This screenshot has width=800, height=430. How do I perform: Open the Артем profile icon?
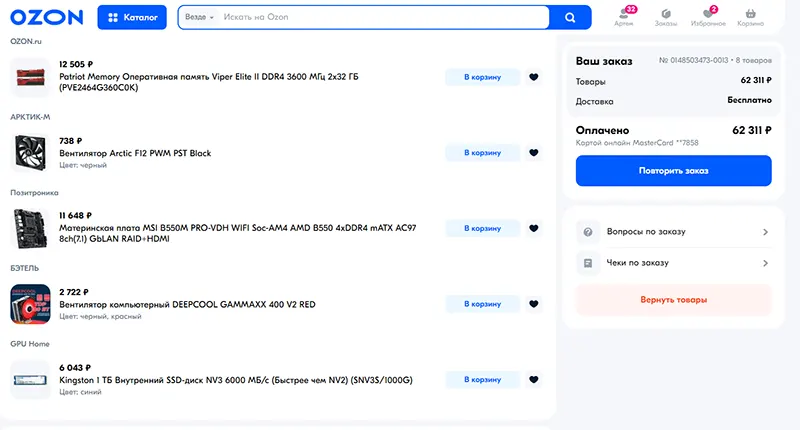pyautogui.click(x=624, y=17)
